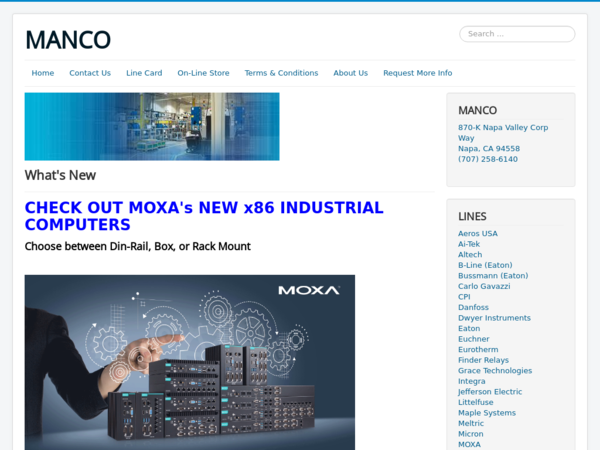Screen dimensions: 600x450
Task: Open Request More Info page
Action: tap(417, 73)
